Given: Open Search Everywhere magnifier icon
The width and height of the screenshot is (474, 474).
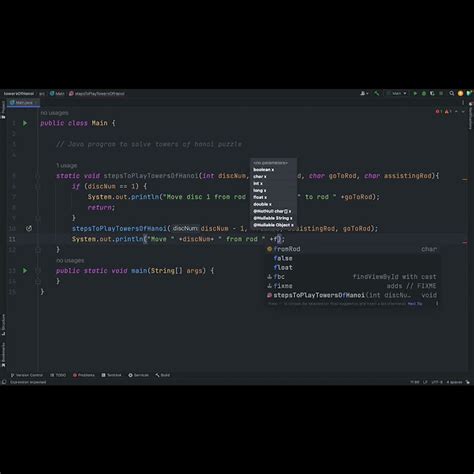Looking at the screenshot, I should 451,93.
